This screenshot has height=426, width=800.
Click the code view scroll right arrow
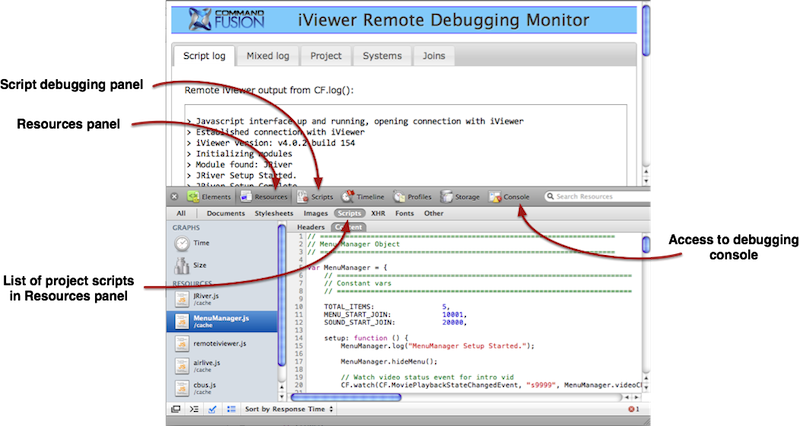pos(637,397)
